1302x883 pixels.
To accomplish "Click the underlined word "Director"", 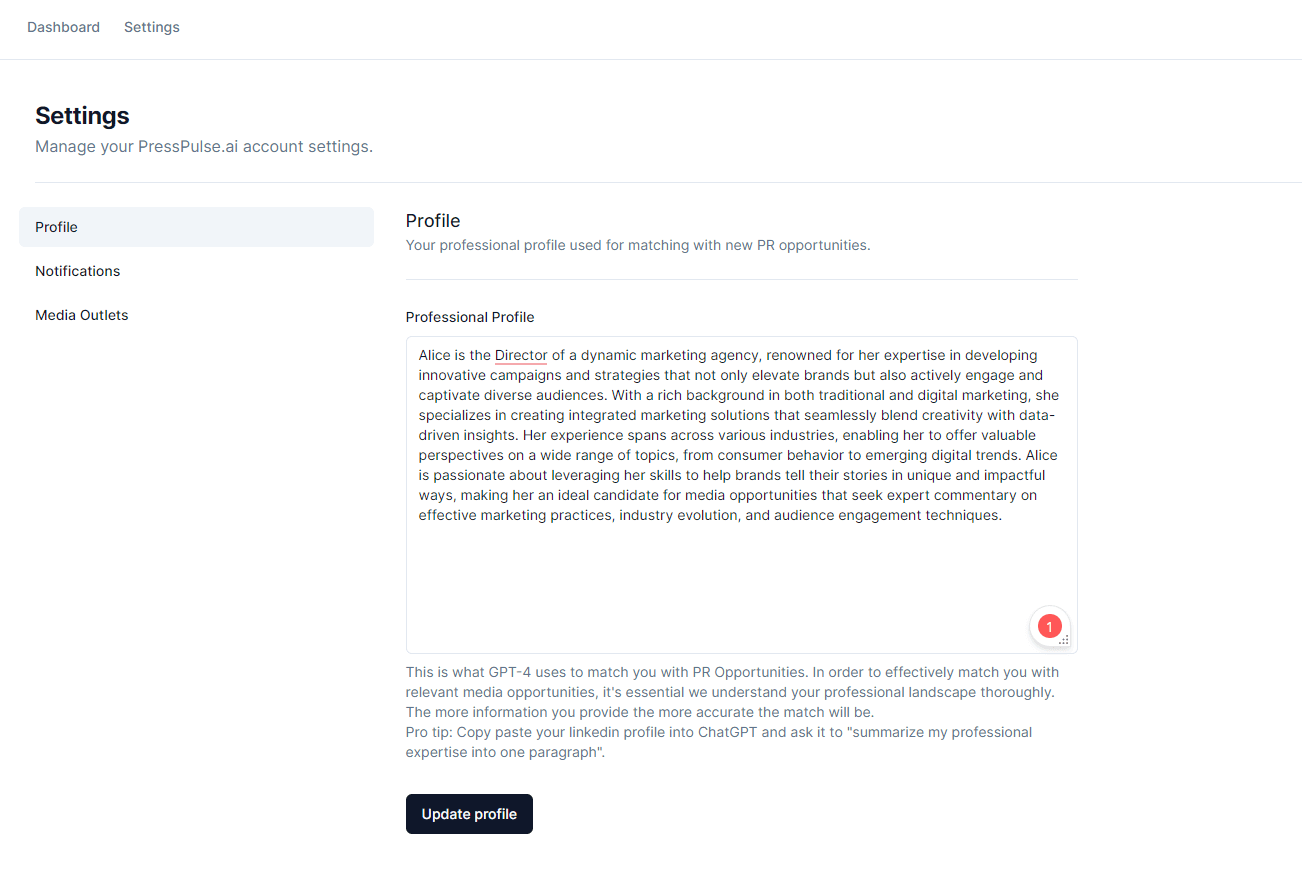I will point(521,355).
